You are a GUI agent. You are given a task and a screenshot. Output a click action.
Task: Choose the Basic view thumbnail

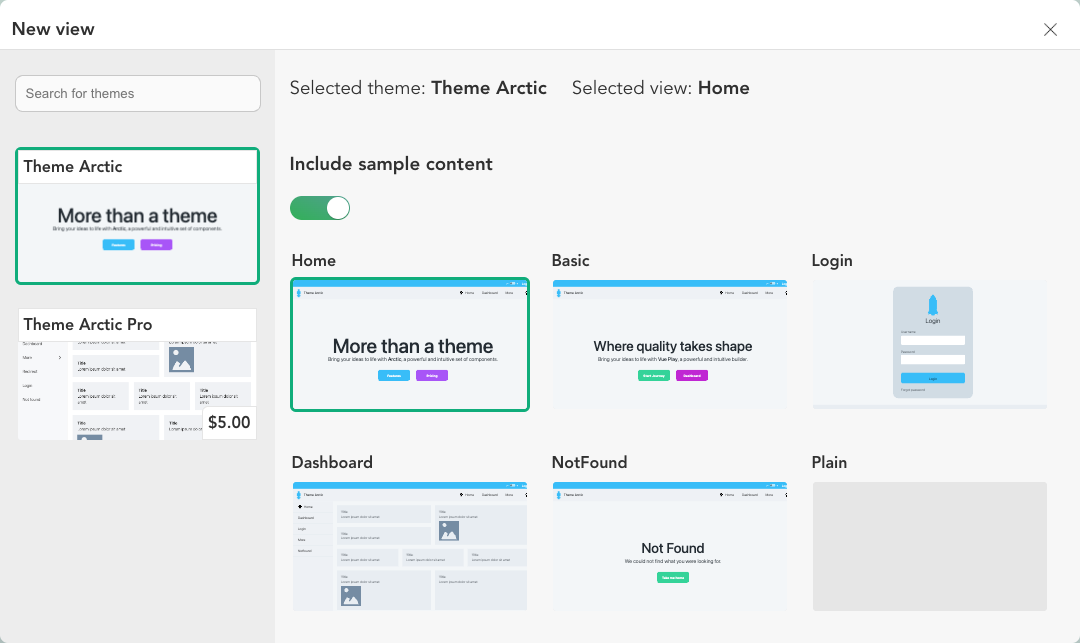pyautogui.click(x=669, y=344)
